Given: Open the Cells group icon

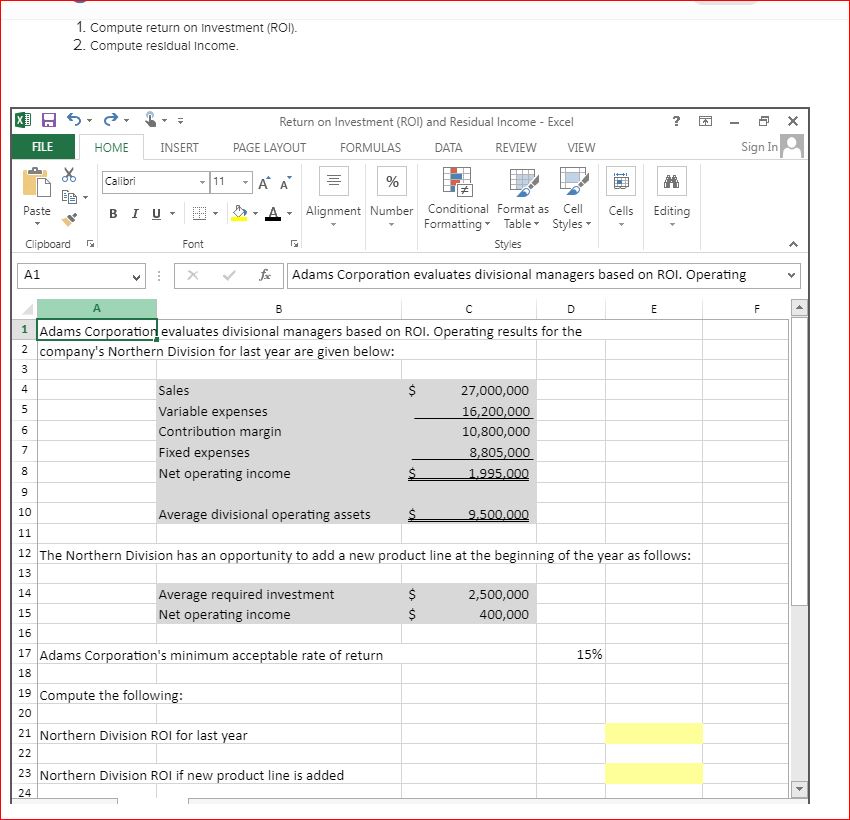Looking at the screenshot, I should [x=621, y=181].
